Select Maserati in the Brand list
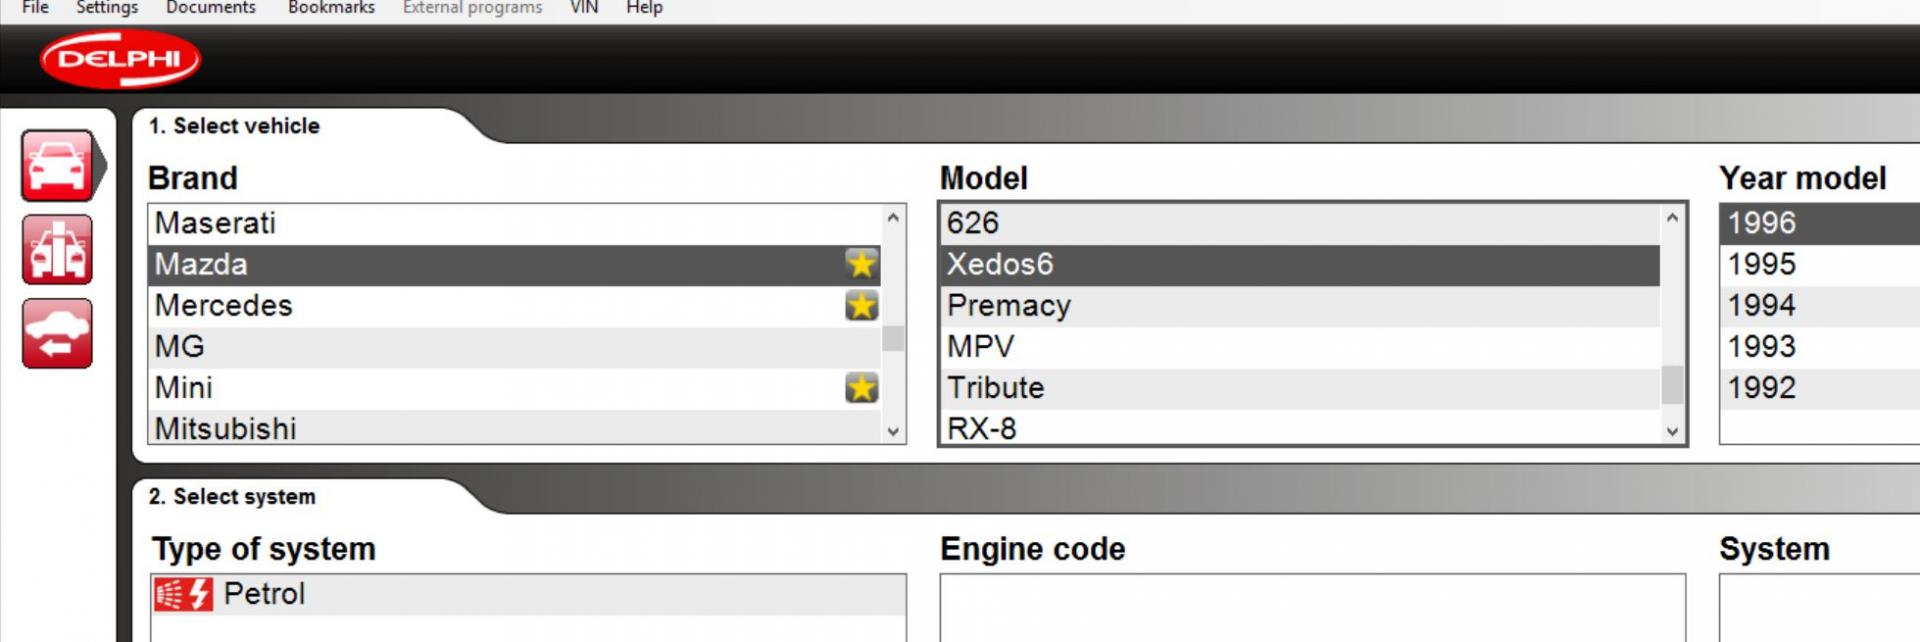This screenshot has width=1920, height=642. click(215, 223)
